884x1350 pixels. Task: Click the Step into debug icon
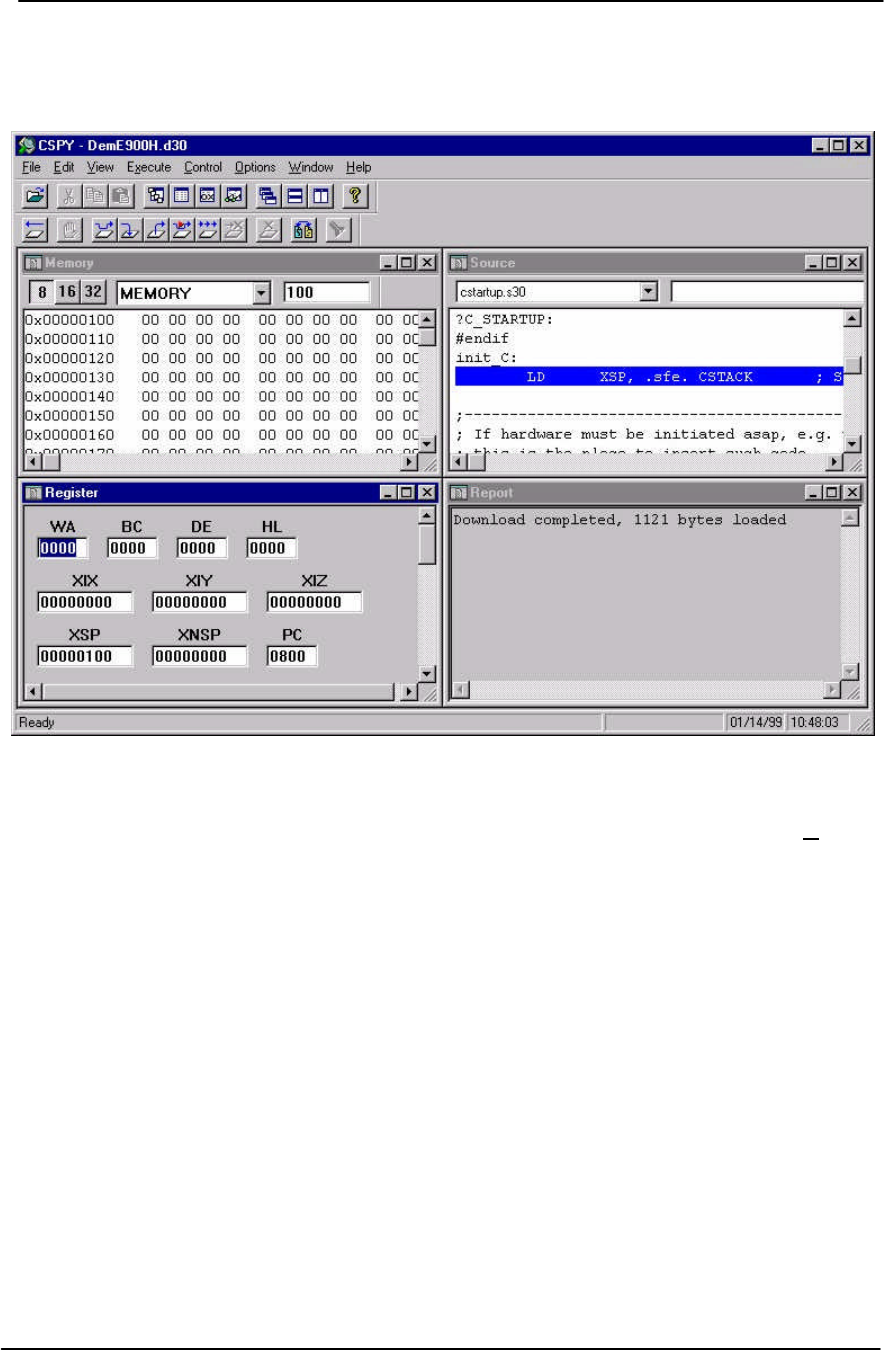129,230
